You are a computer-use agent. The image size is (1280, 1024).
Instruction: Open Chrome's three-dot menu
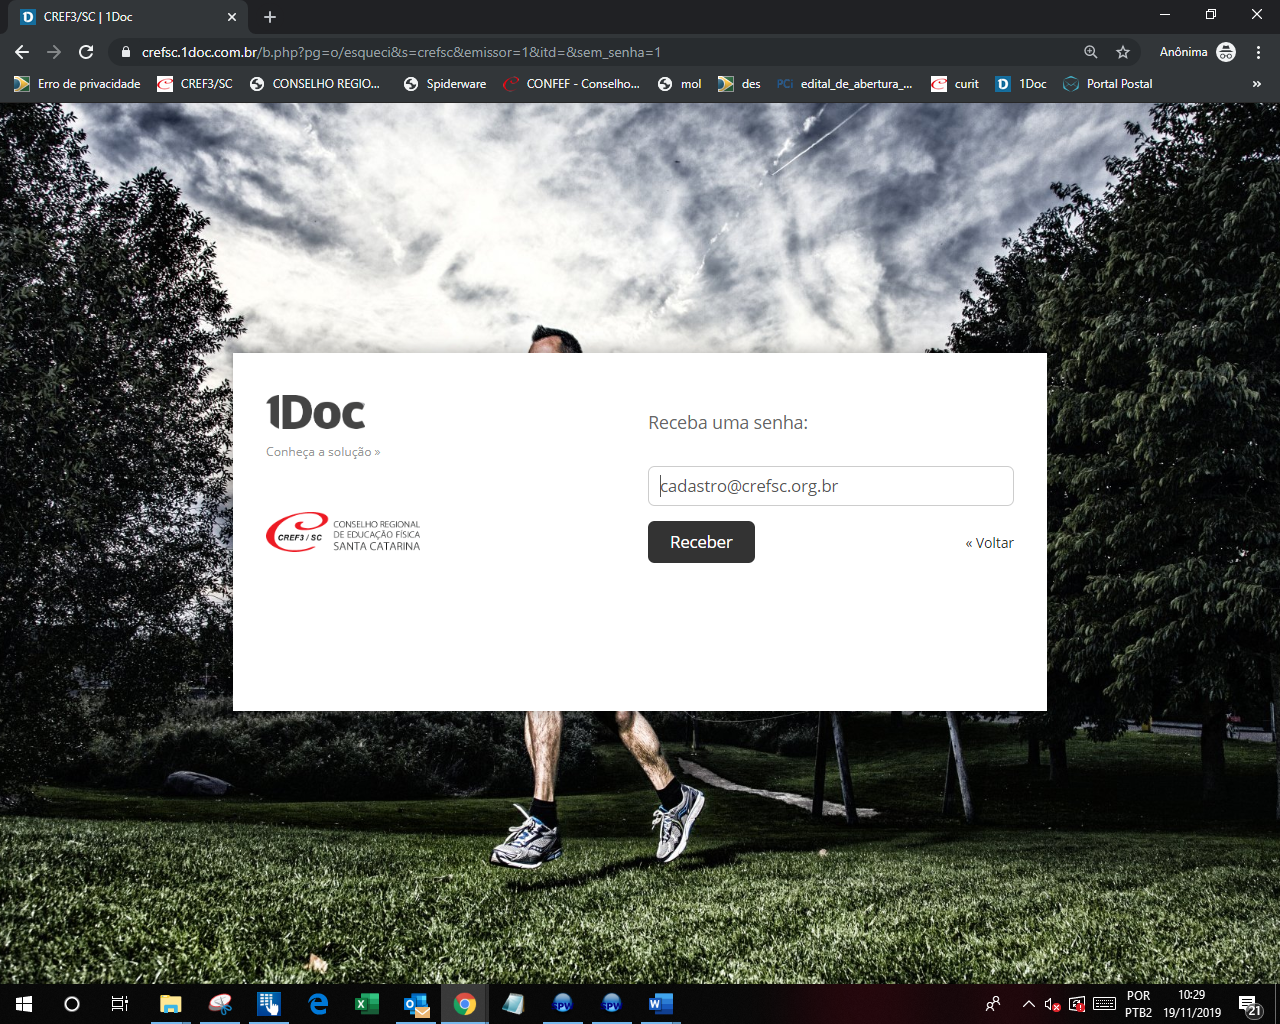(1258, 52)
